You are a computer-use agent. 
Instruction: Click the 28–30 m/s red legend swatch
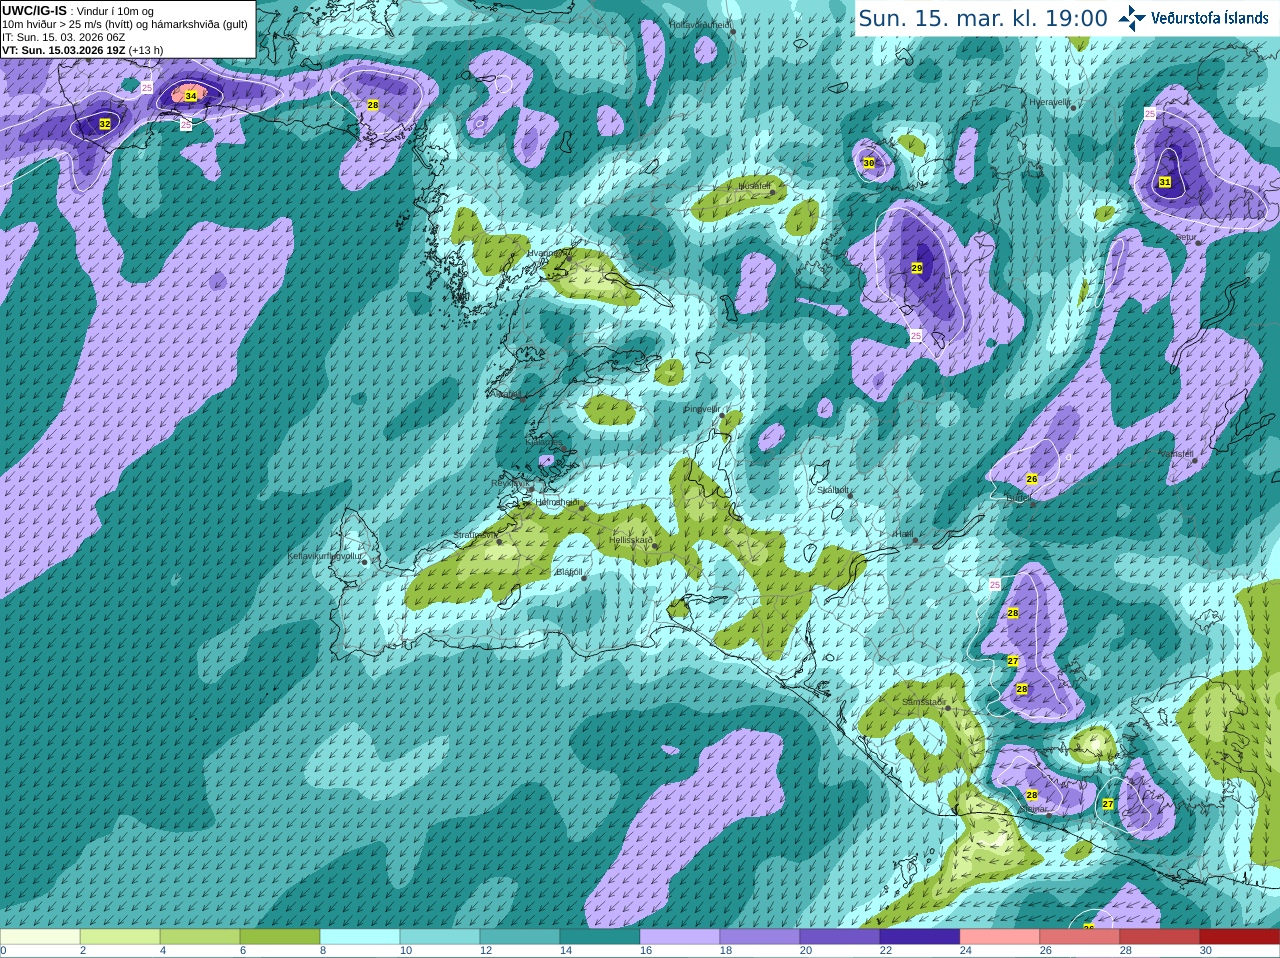[x=1160, y=937]
